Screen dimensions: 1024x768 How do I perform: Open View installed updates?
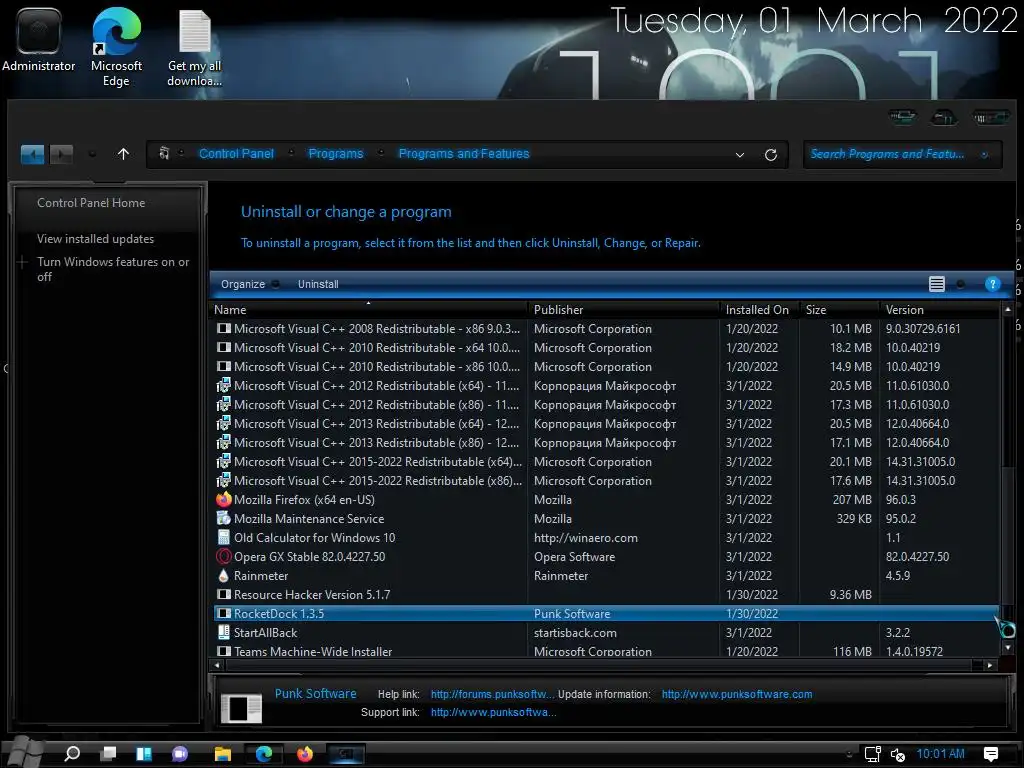(x=95, y=239)
